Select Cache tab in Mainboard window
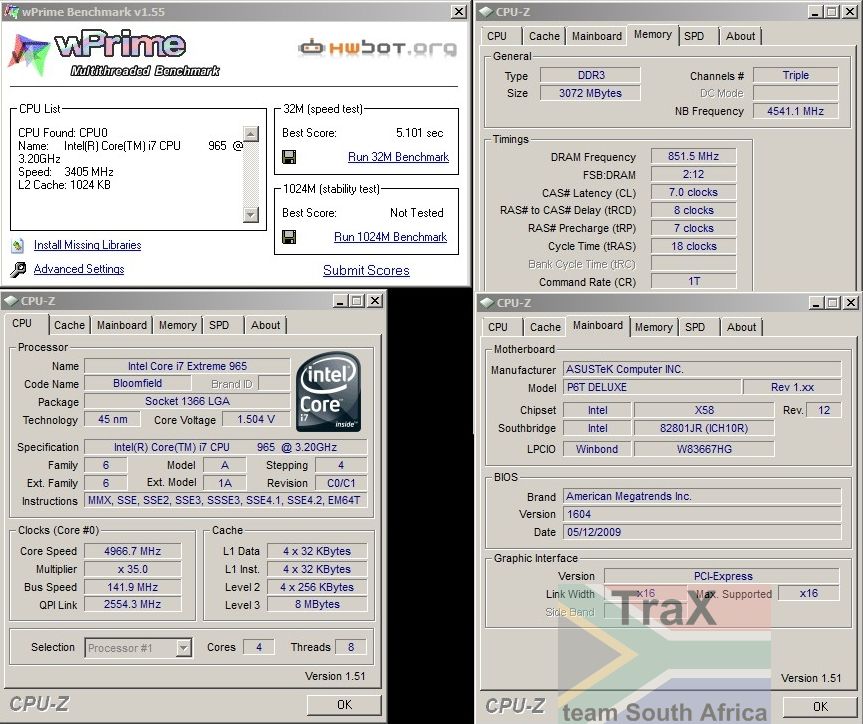863x724 pixels. click(545, 326)
